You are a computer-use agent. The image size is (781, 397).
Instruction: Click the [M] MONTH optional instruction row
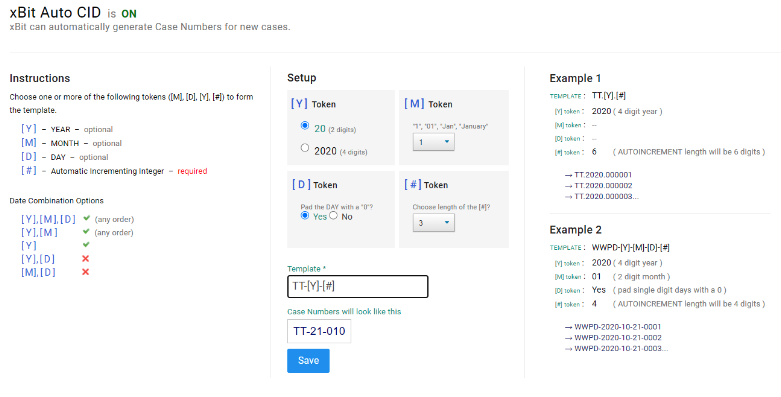pyautogui.click(x=71, y=143)
